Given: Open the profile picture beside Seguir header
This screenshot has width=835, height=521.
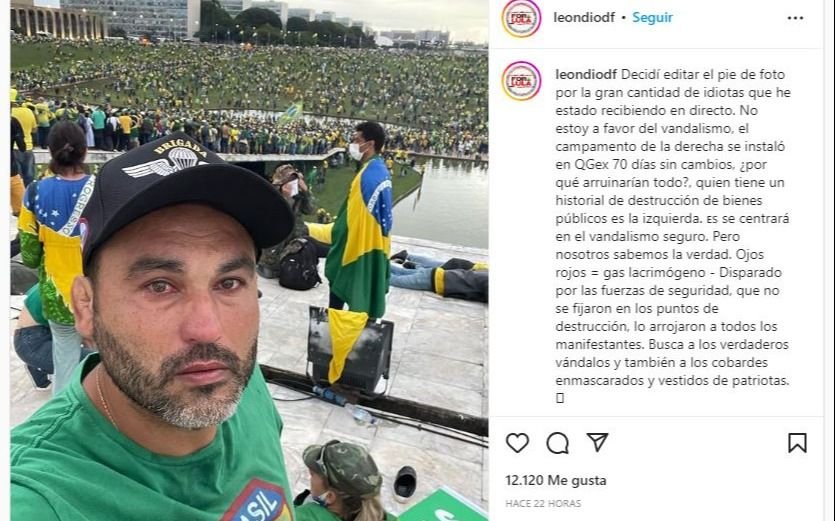Looking at the screenshot, I should pos(521,18).
